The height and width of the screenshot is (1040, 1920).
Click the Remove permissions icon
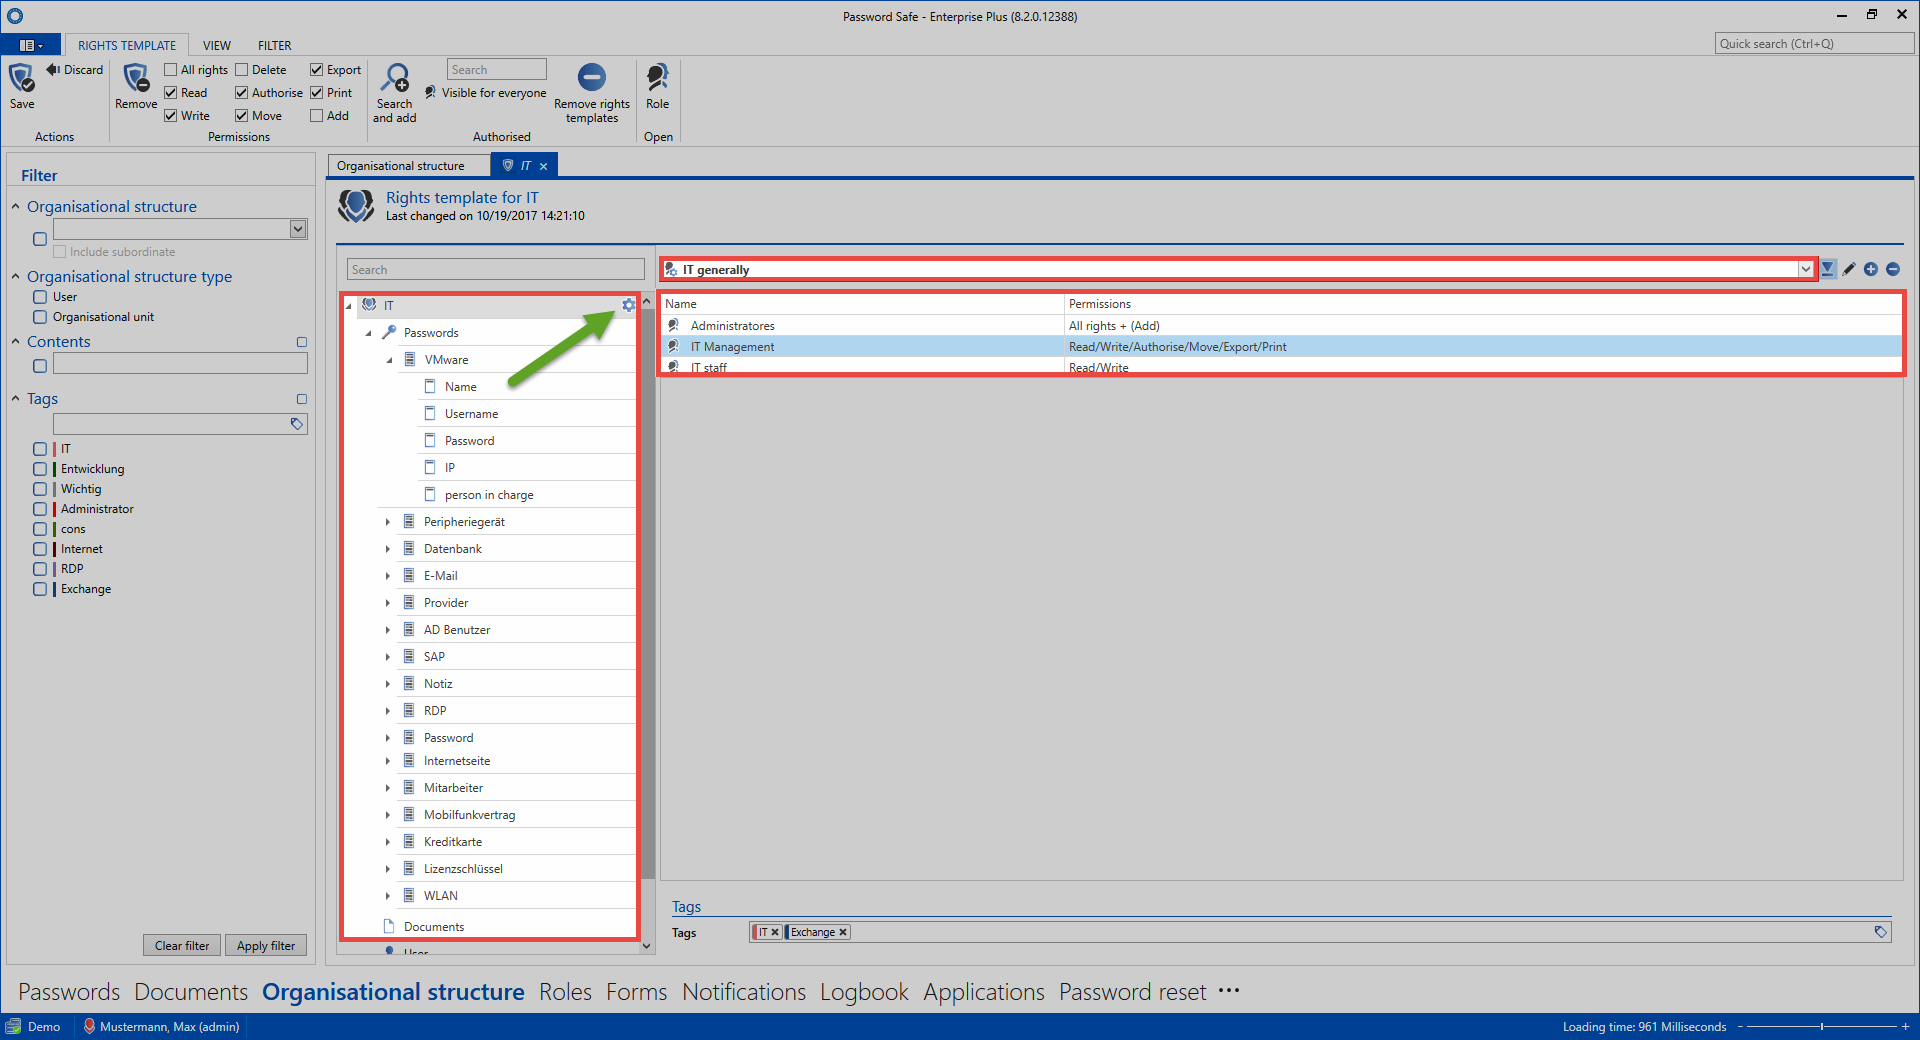click(x=136, y=78)
